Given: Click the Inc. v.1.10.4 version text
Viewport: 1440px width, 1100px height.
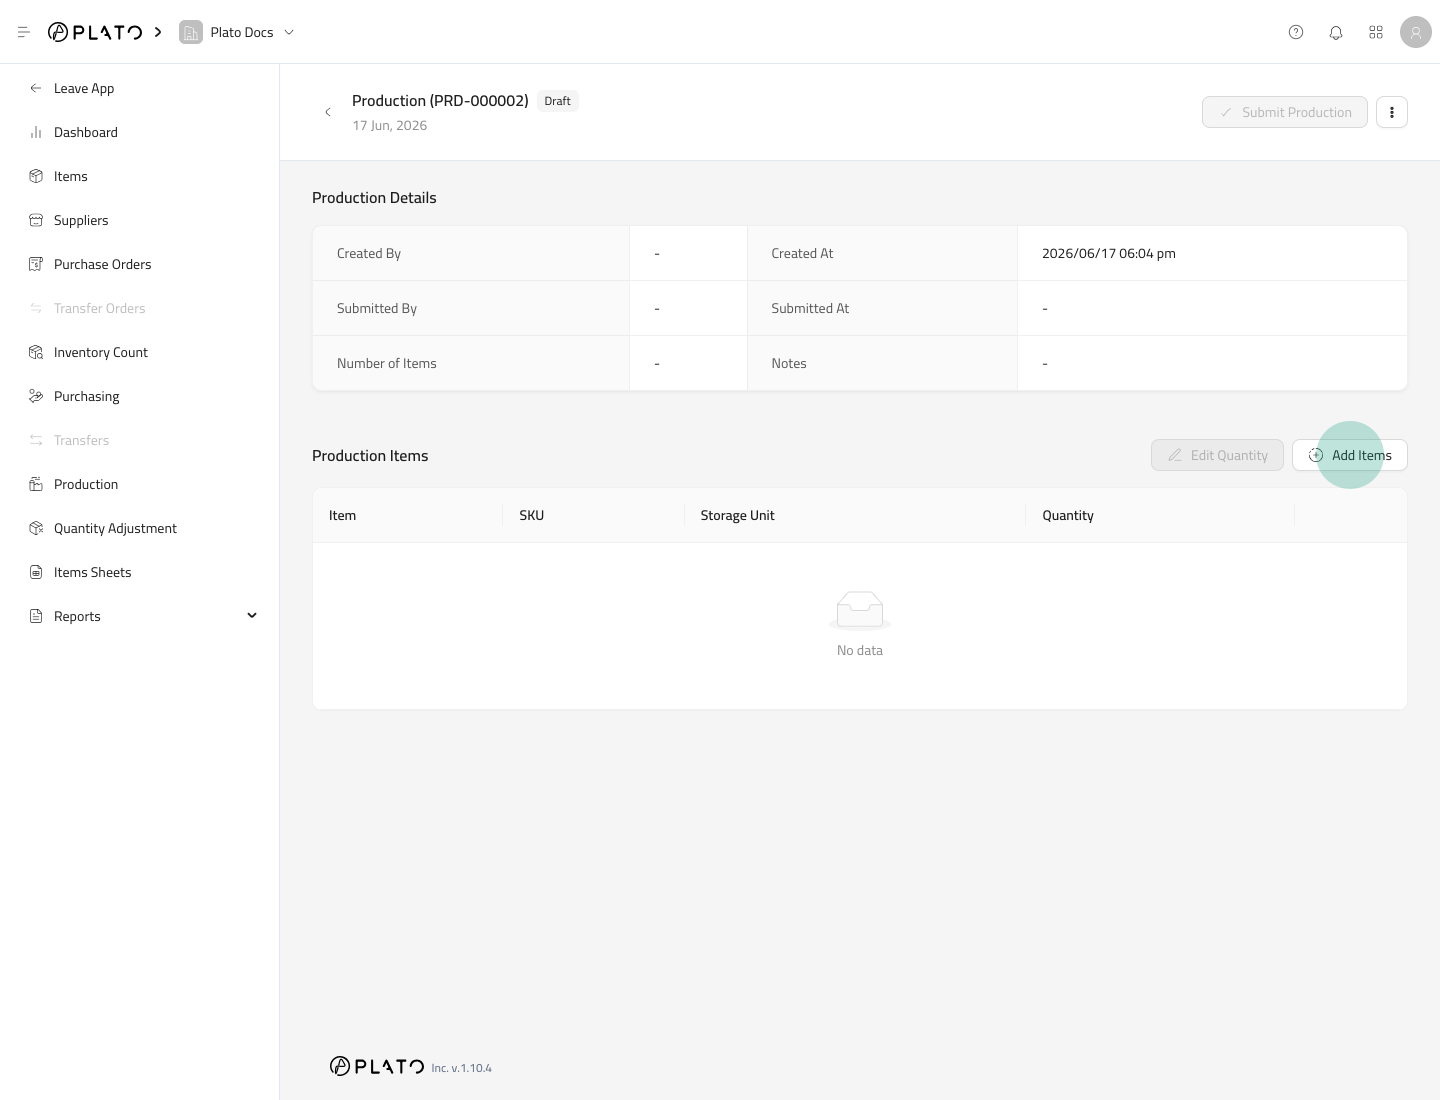Looking at the screenshot, I should coord(461,1068).
